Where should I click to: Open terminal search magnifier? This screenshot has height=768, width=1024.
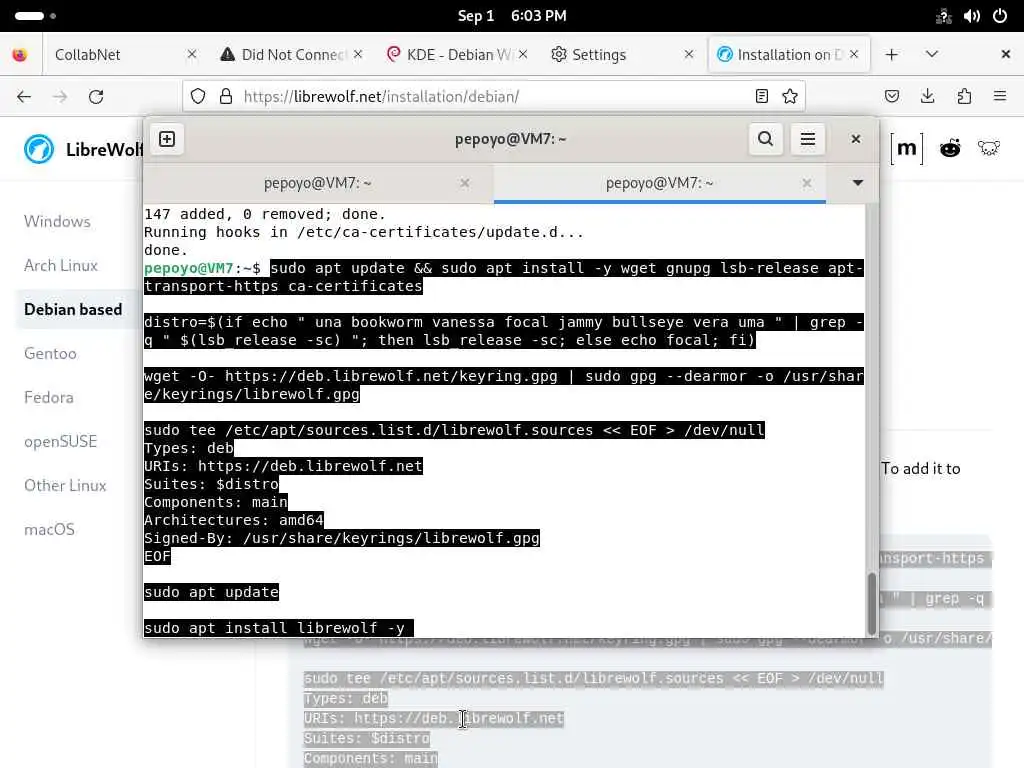pyautogui.click(x=765, y=139)
